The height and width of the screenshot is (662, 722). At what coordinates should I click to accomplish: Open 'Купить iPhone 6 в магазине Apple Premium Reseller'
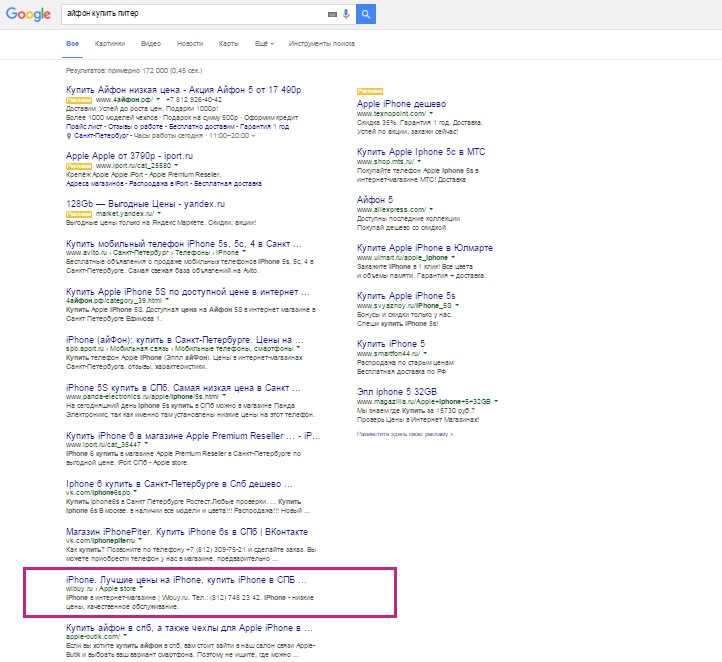coord(193,436)
